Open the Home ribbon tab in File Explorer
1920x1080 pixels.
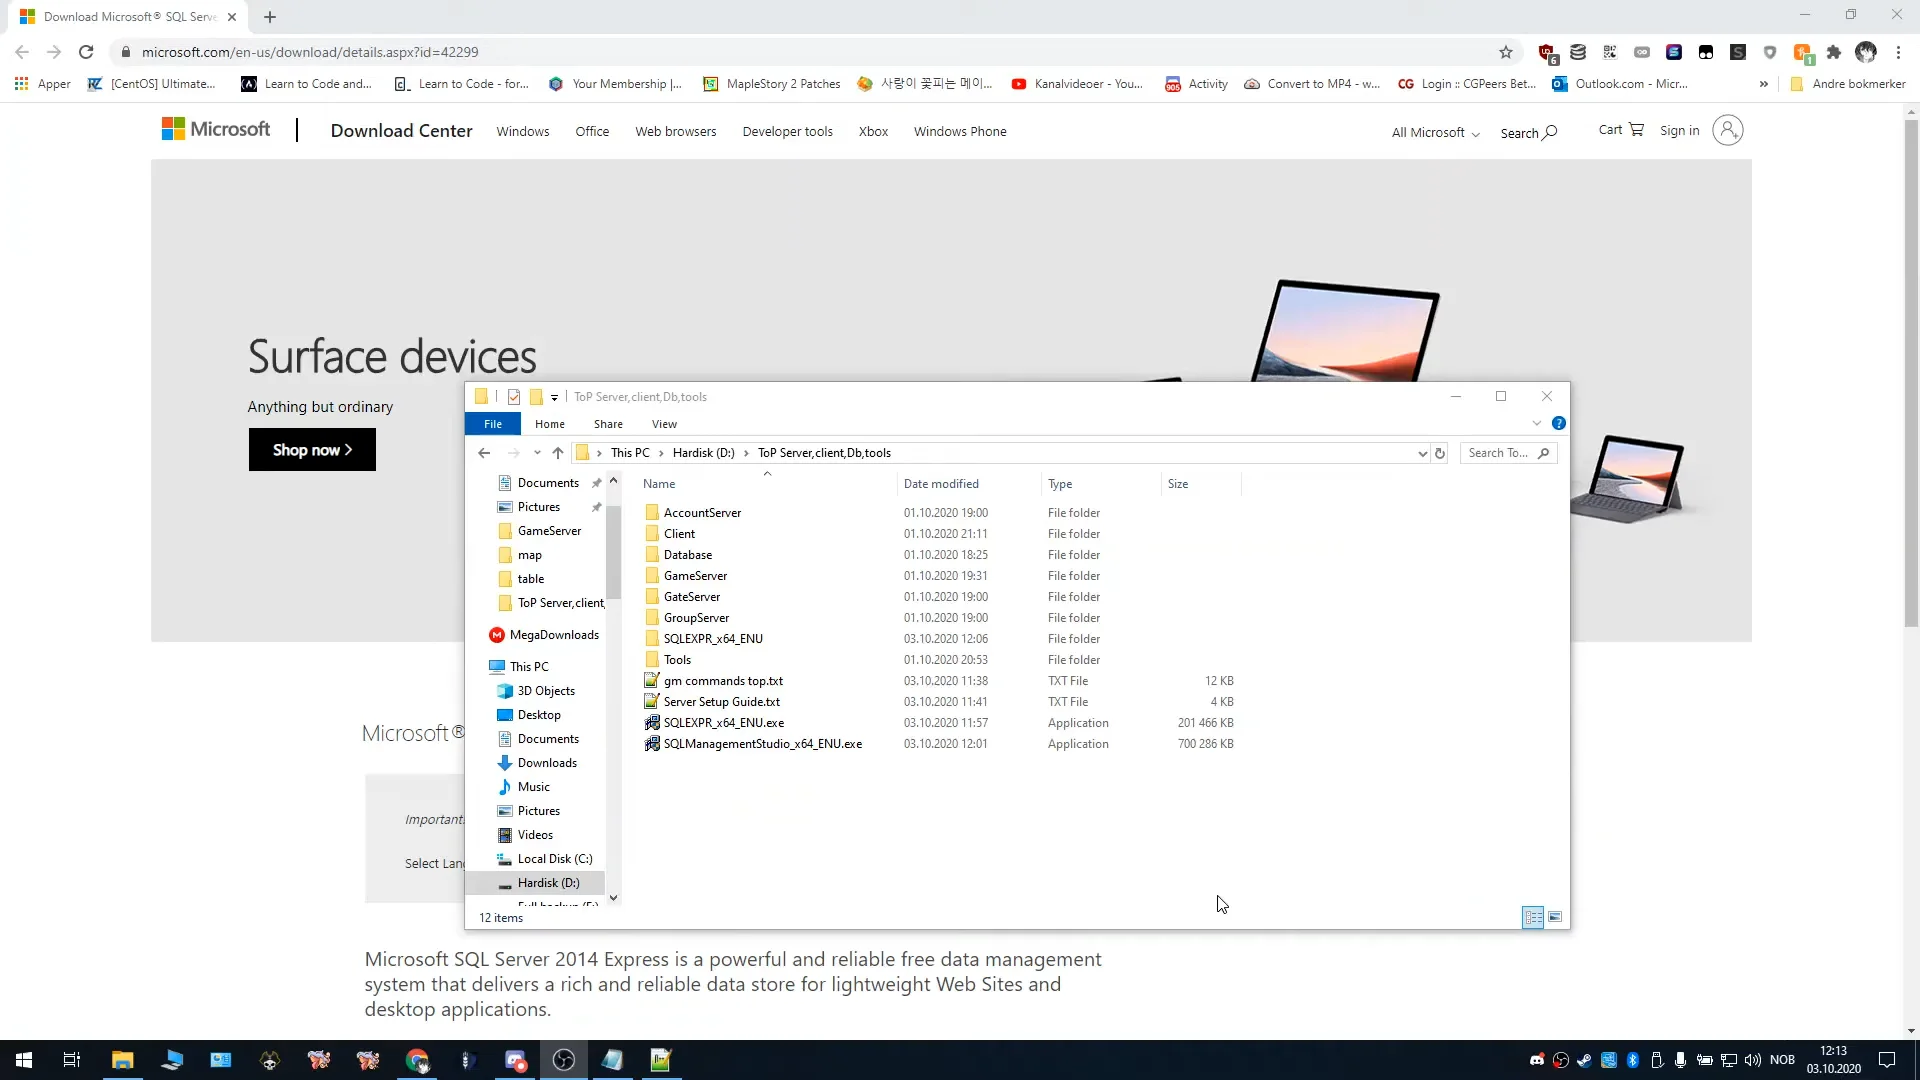coord(550,424)
